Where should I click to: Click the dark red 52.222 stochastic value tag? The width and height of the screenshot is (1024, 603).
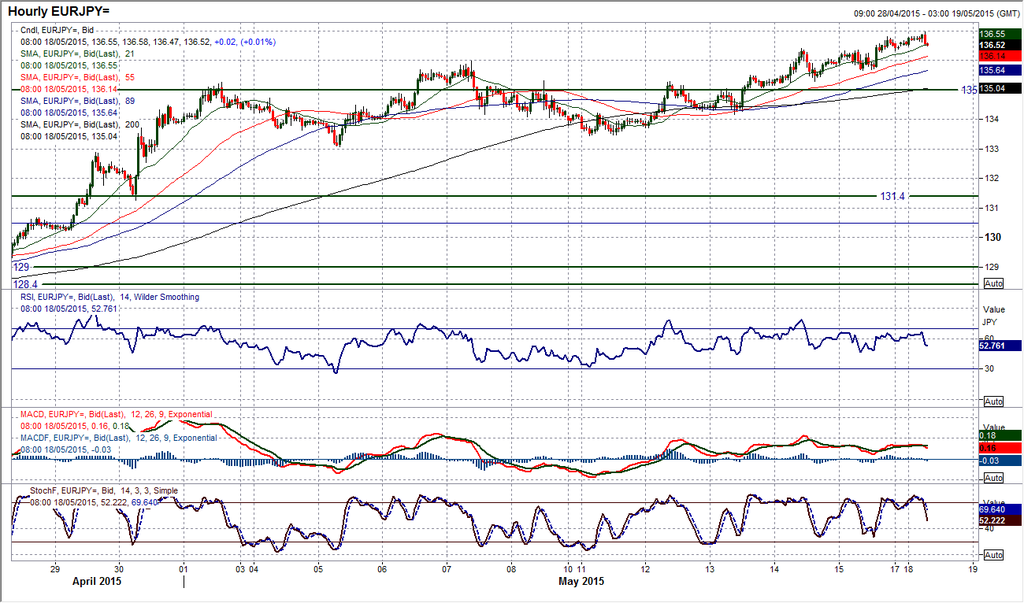tap(999, 521)
